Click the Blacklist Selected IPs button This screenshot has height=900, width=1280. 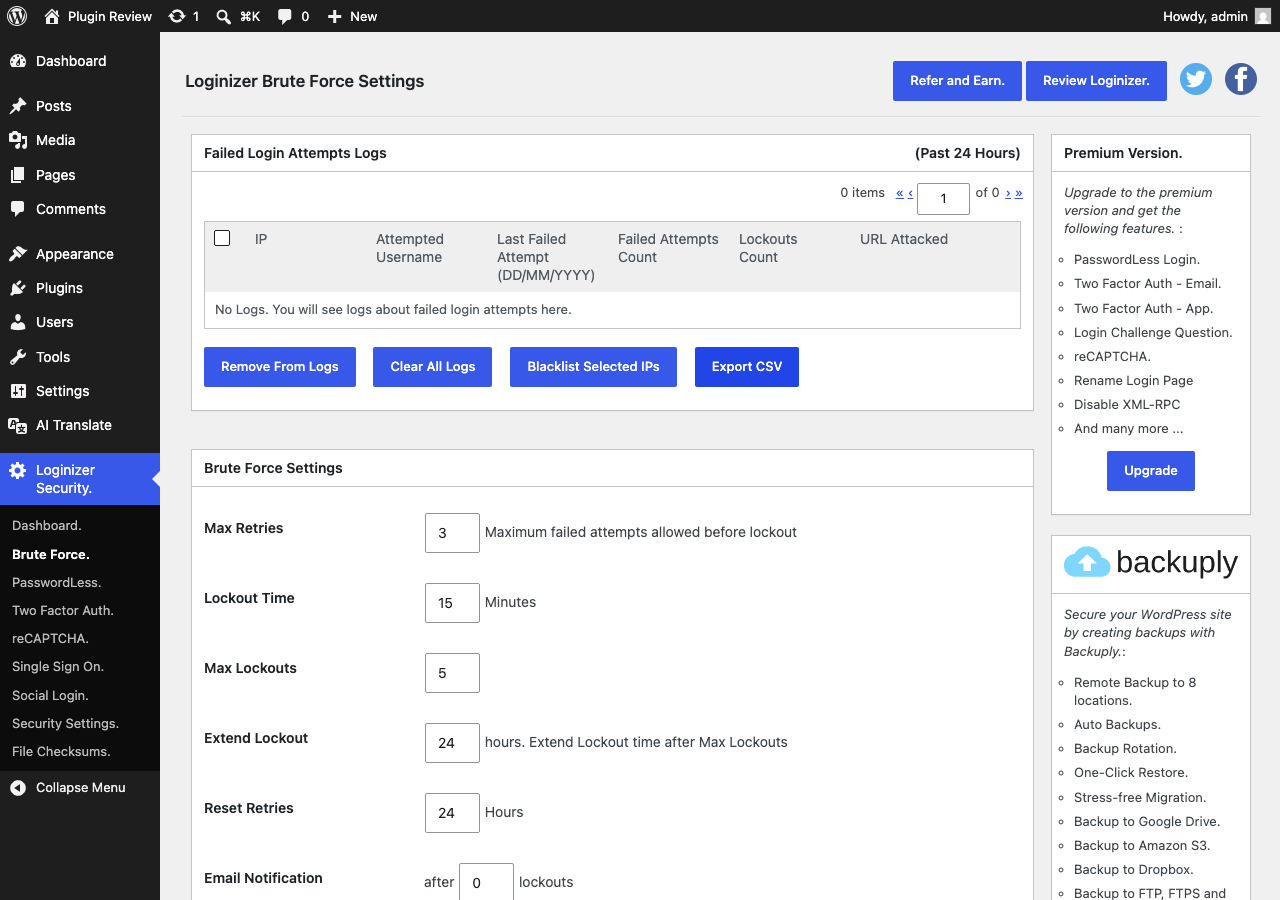[x=593, y=367]
